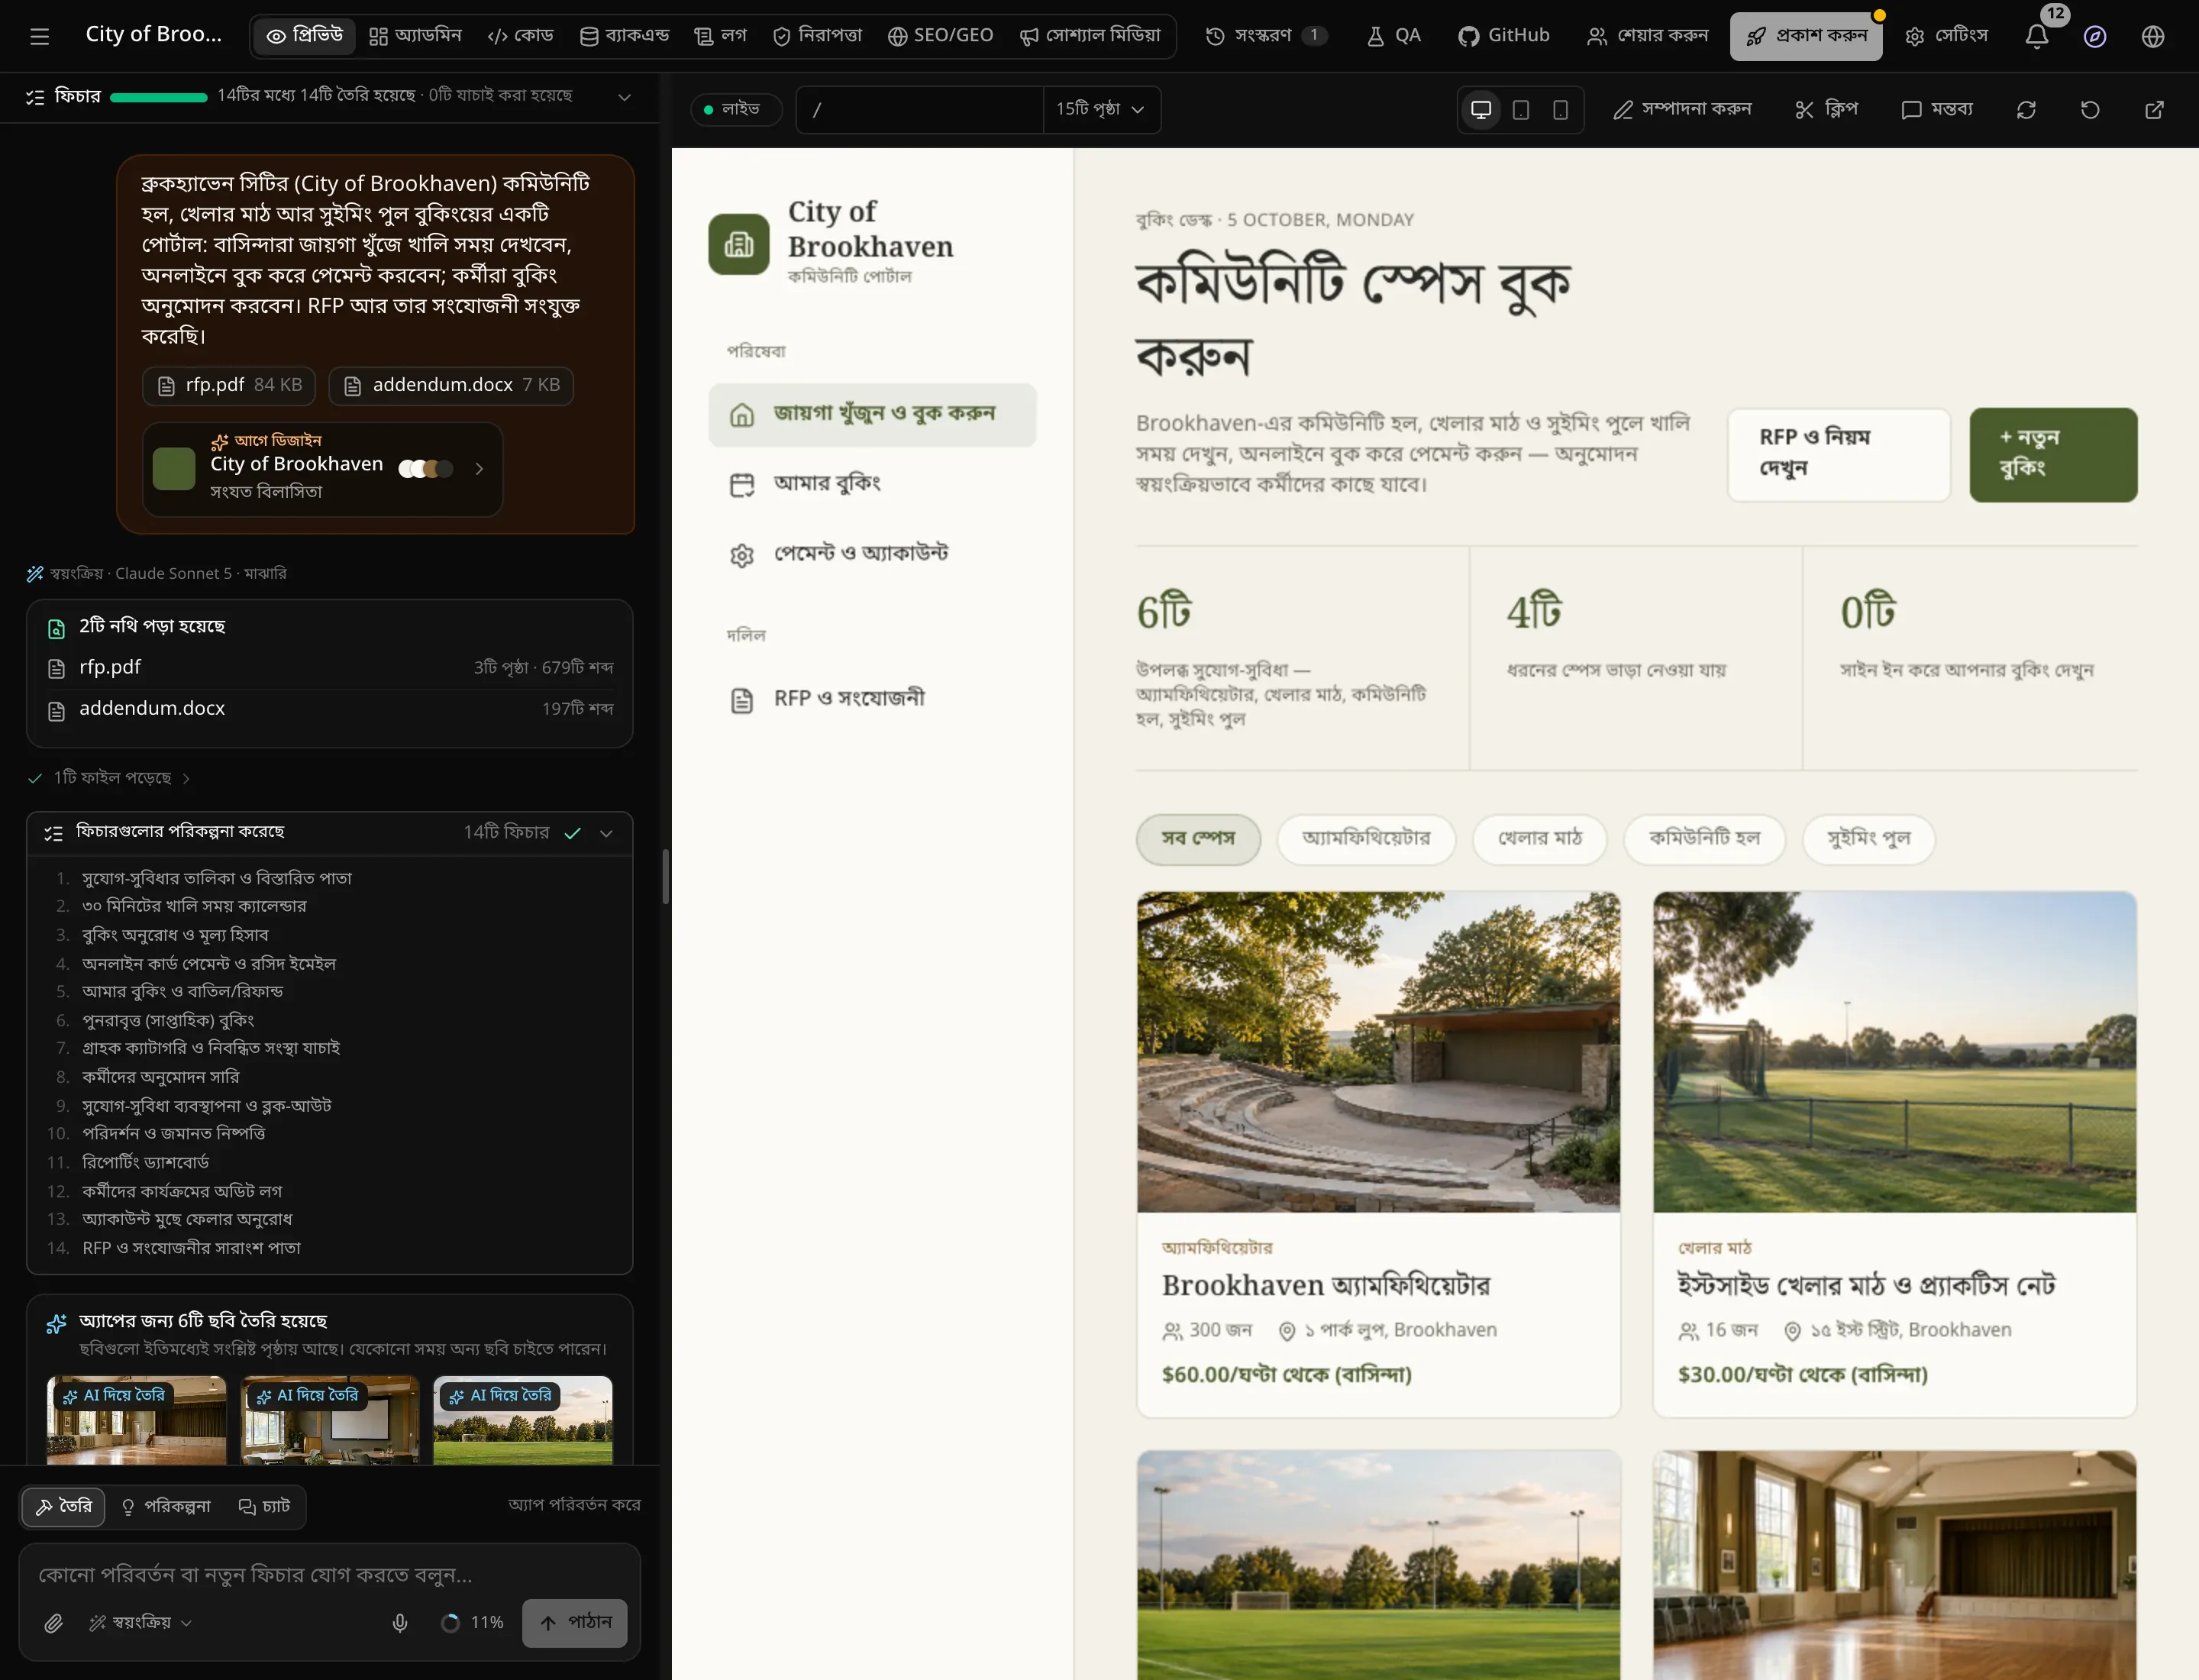Click the undo history icon

click(2090, 109)
